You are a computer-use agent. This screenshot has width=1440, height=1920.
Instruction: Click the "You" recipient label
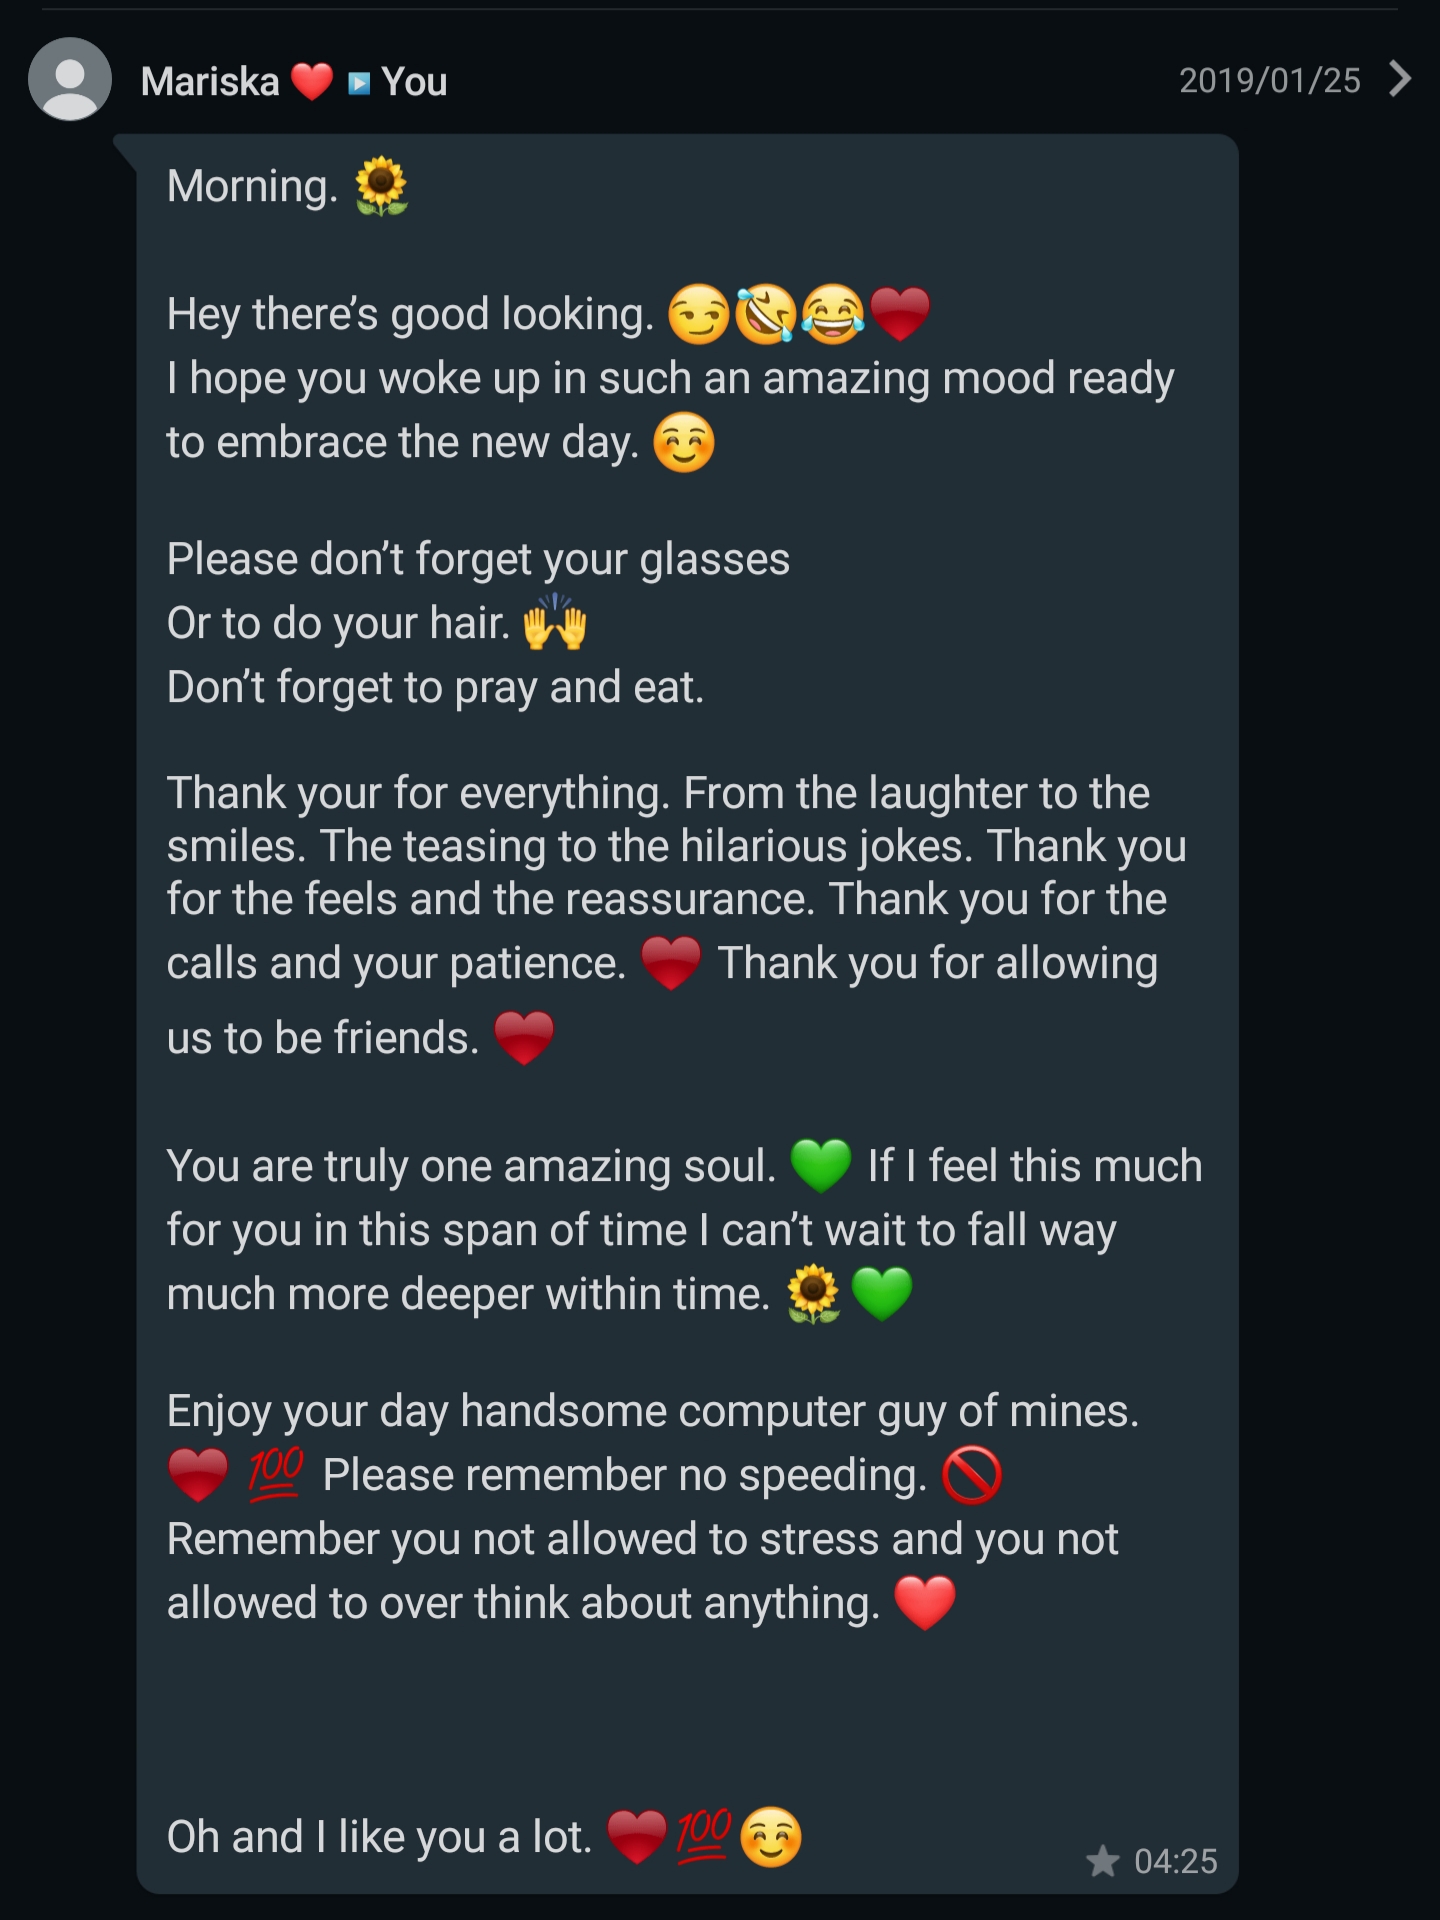(x=414, y=82)
